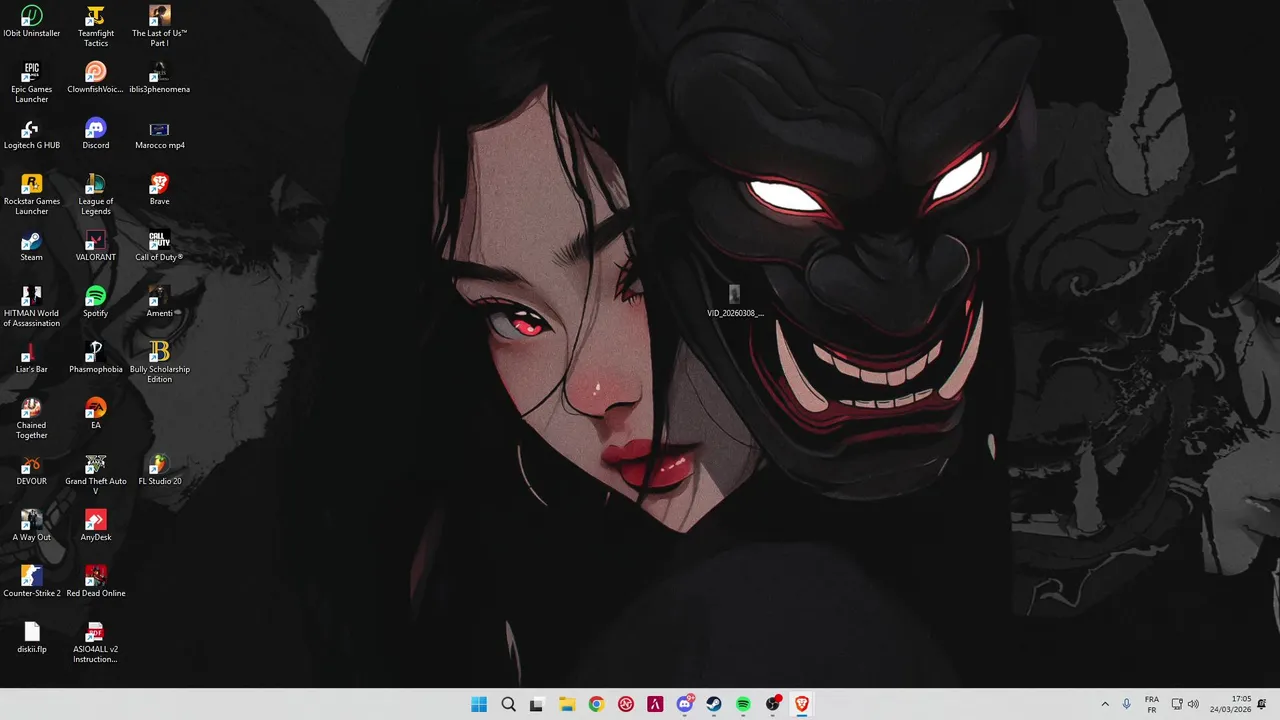
Task: Select the Marocco mp4 video file
Action: [160, 134]
